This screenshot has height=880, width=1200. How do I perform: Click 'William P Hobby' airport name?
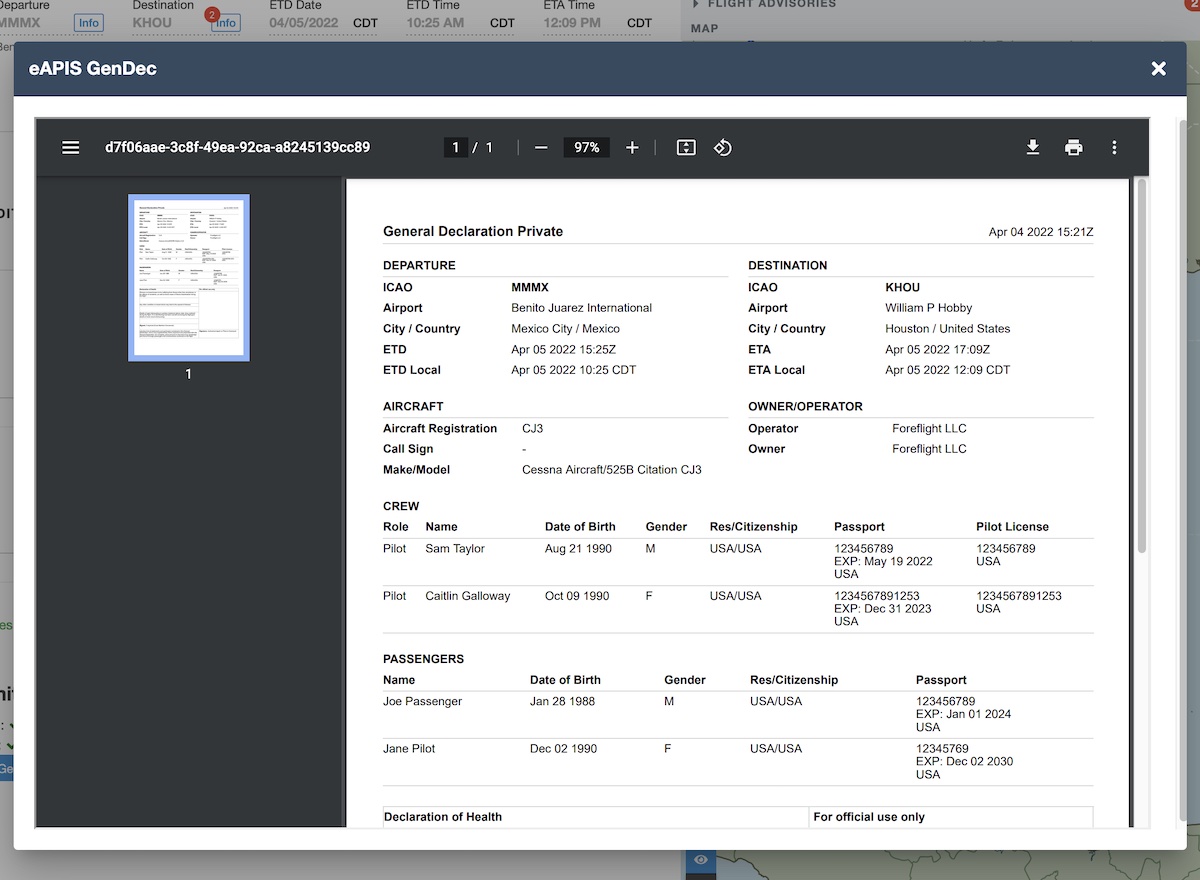click(929, 308)
